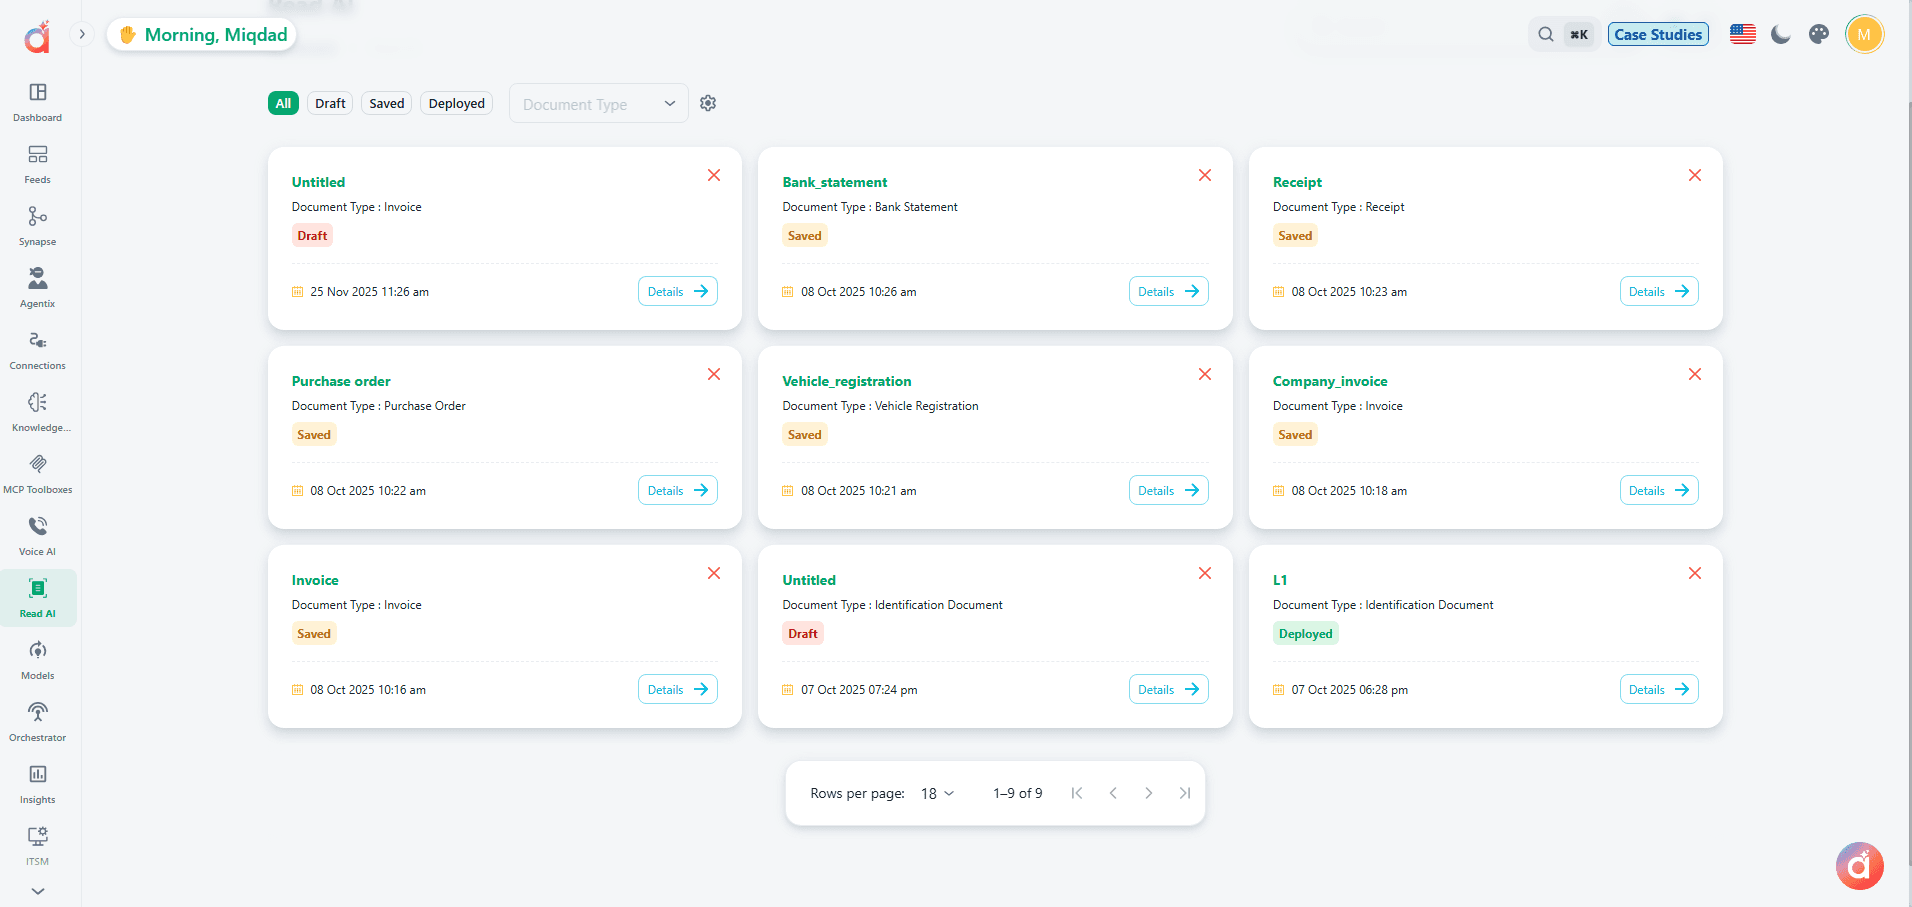Open the search icon in the header

pos(1546,34)
